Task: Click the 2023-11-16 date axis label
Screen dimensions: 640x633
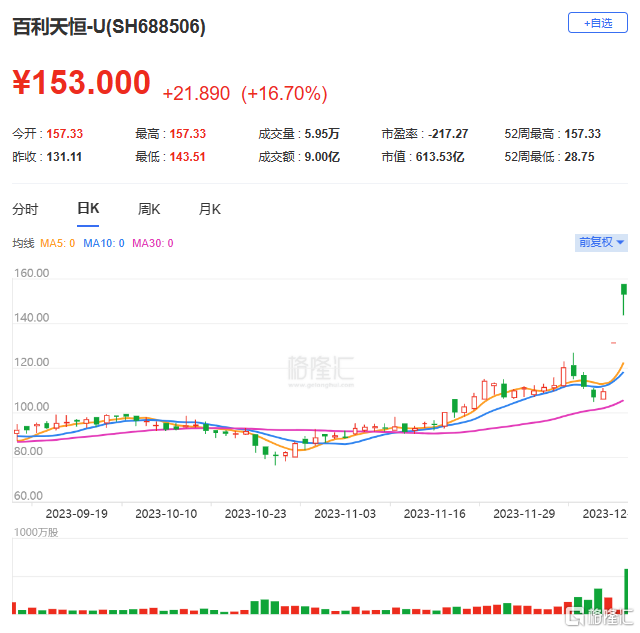Action: pyautogui.click(x=435, y=514)
